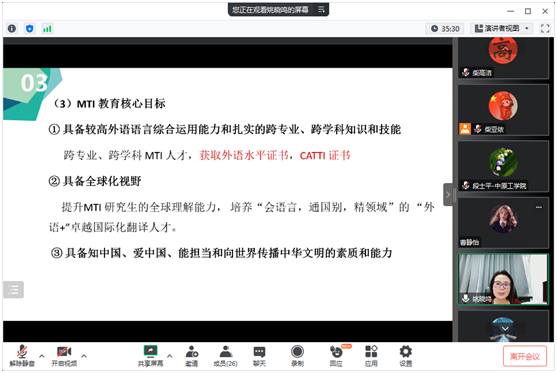Viewport: 557px width, 373px height.
Task: Turn on camera with 开启视频 icon
Action: 64,356
